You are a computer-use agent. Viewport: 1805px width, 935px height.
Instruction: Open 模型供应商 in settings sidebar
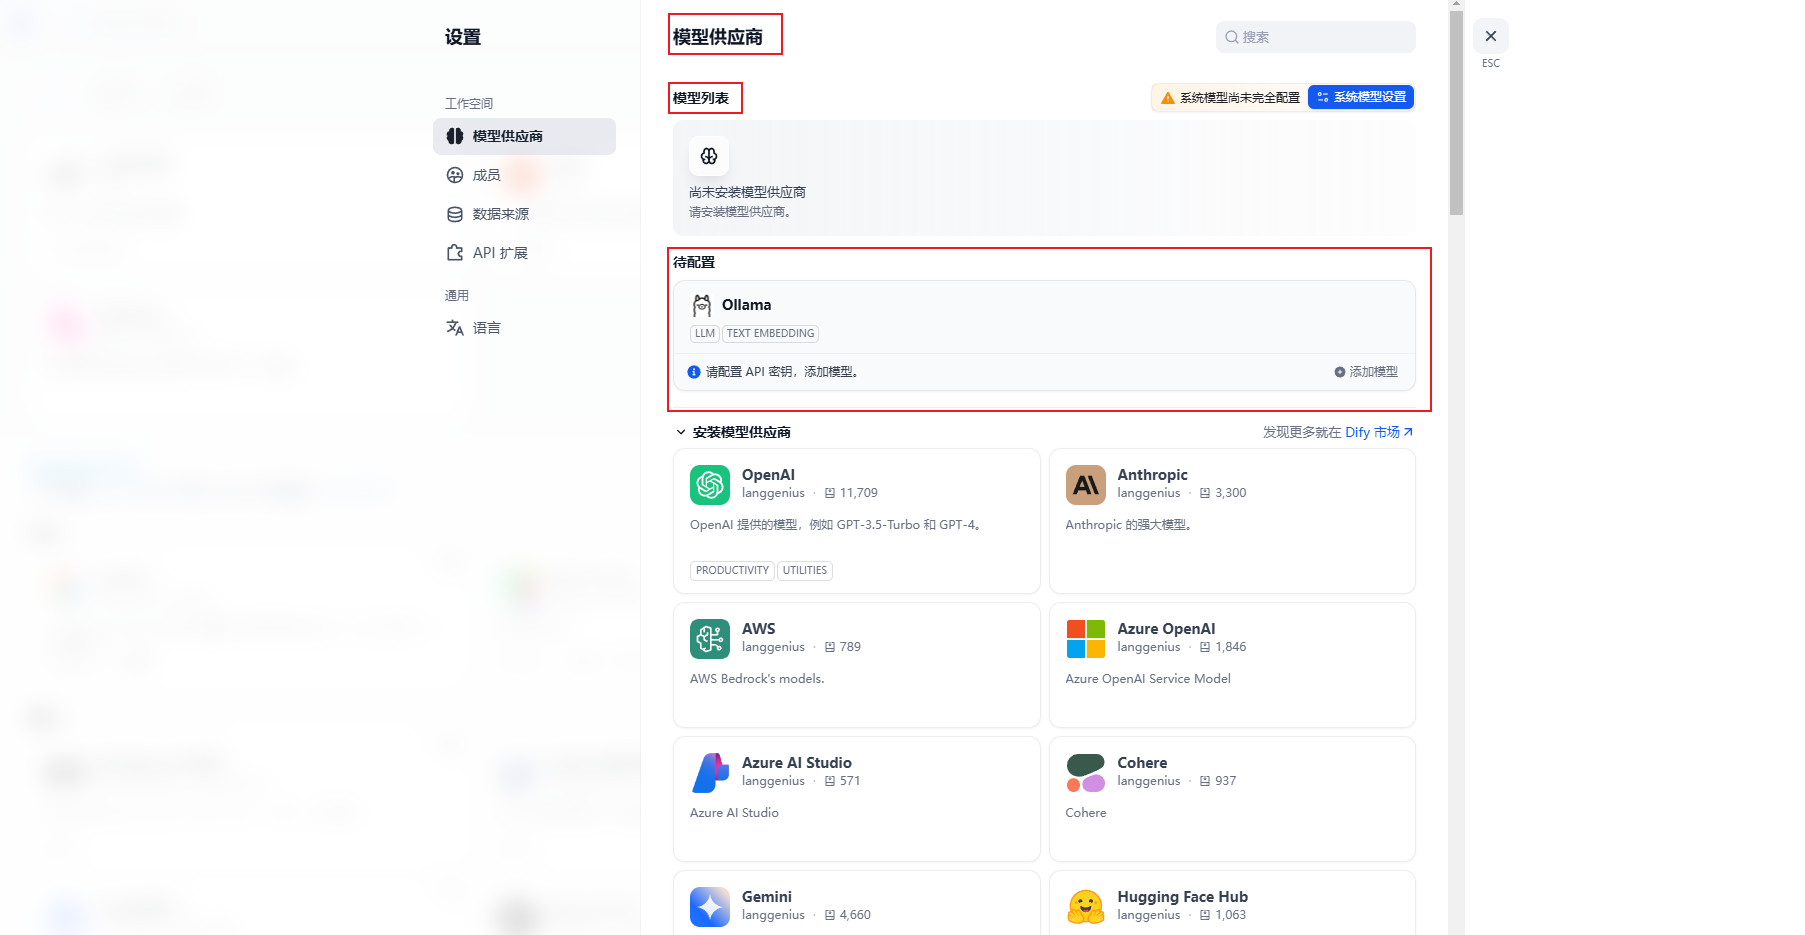[x=524, y=136]
